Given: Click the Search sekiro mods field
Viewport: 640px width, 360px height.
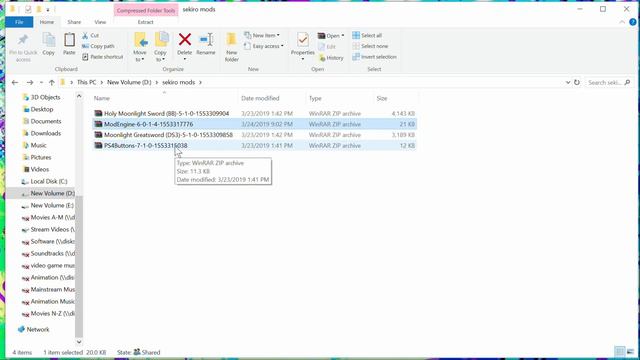Looking at the screenshot, I should tap(609, 82).
